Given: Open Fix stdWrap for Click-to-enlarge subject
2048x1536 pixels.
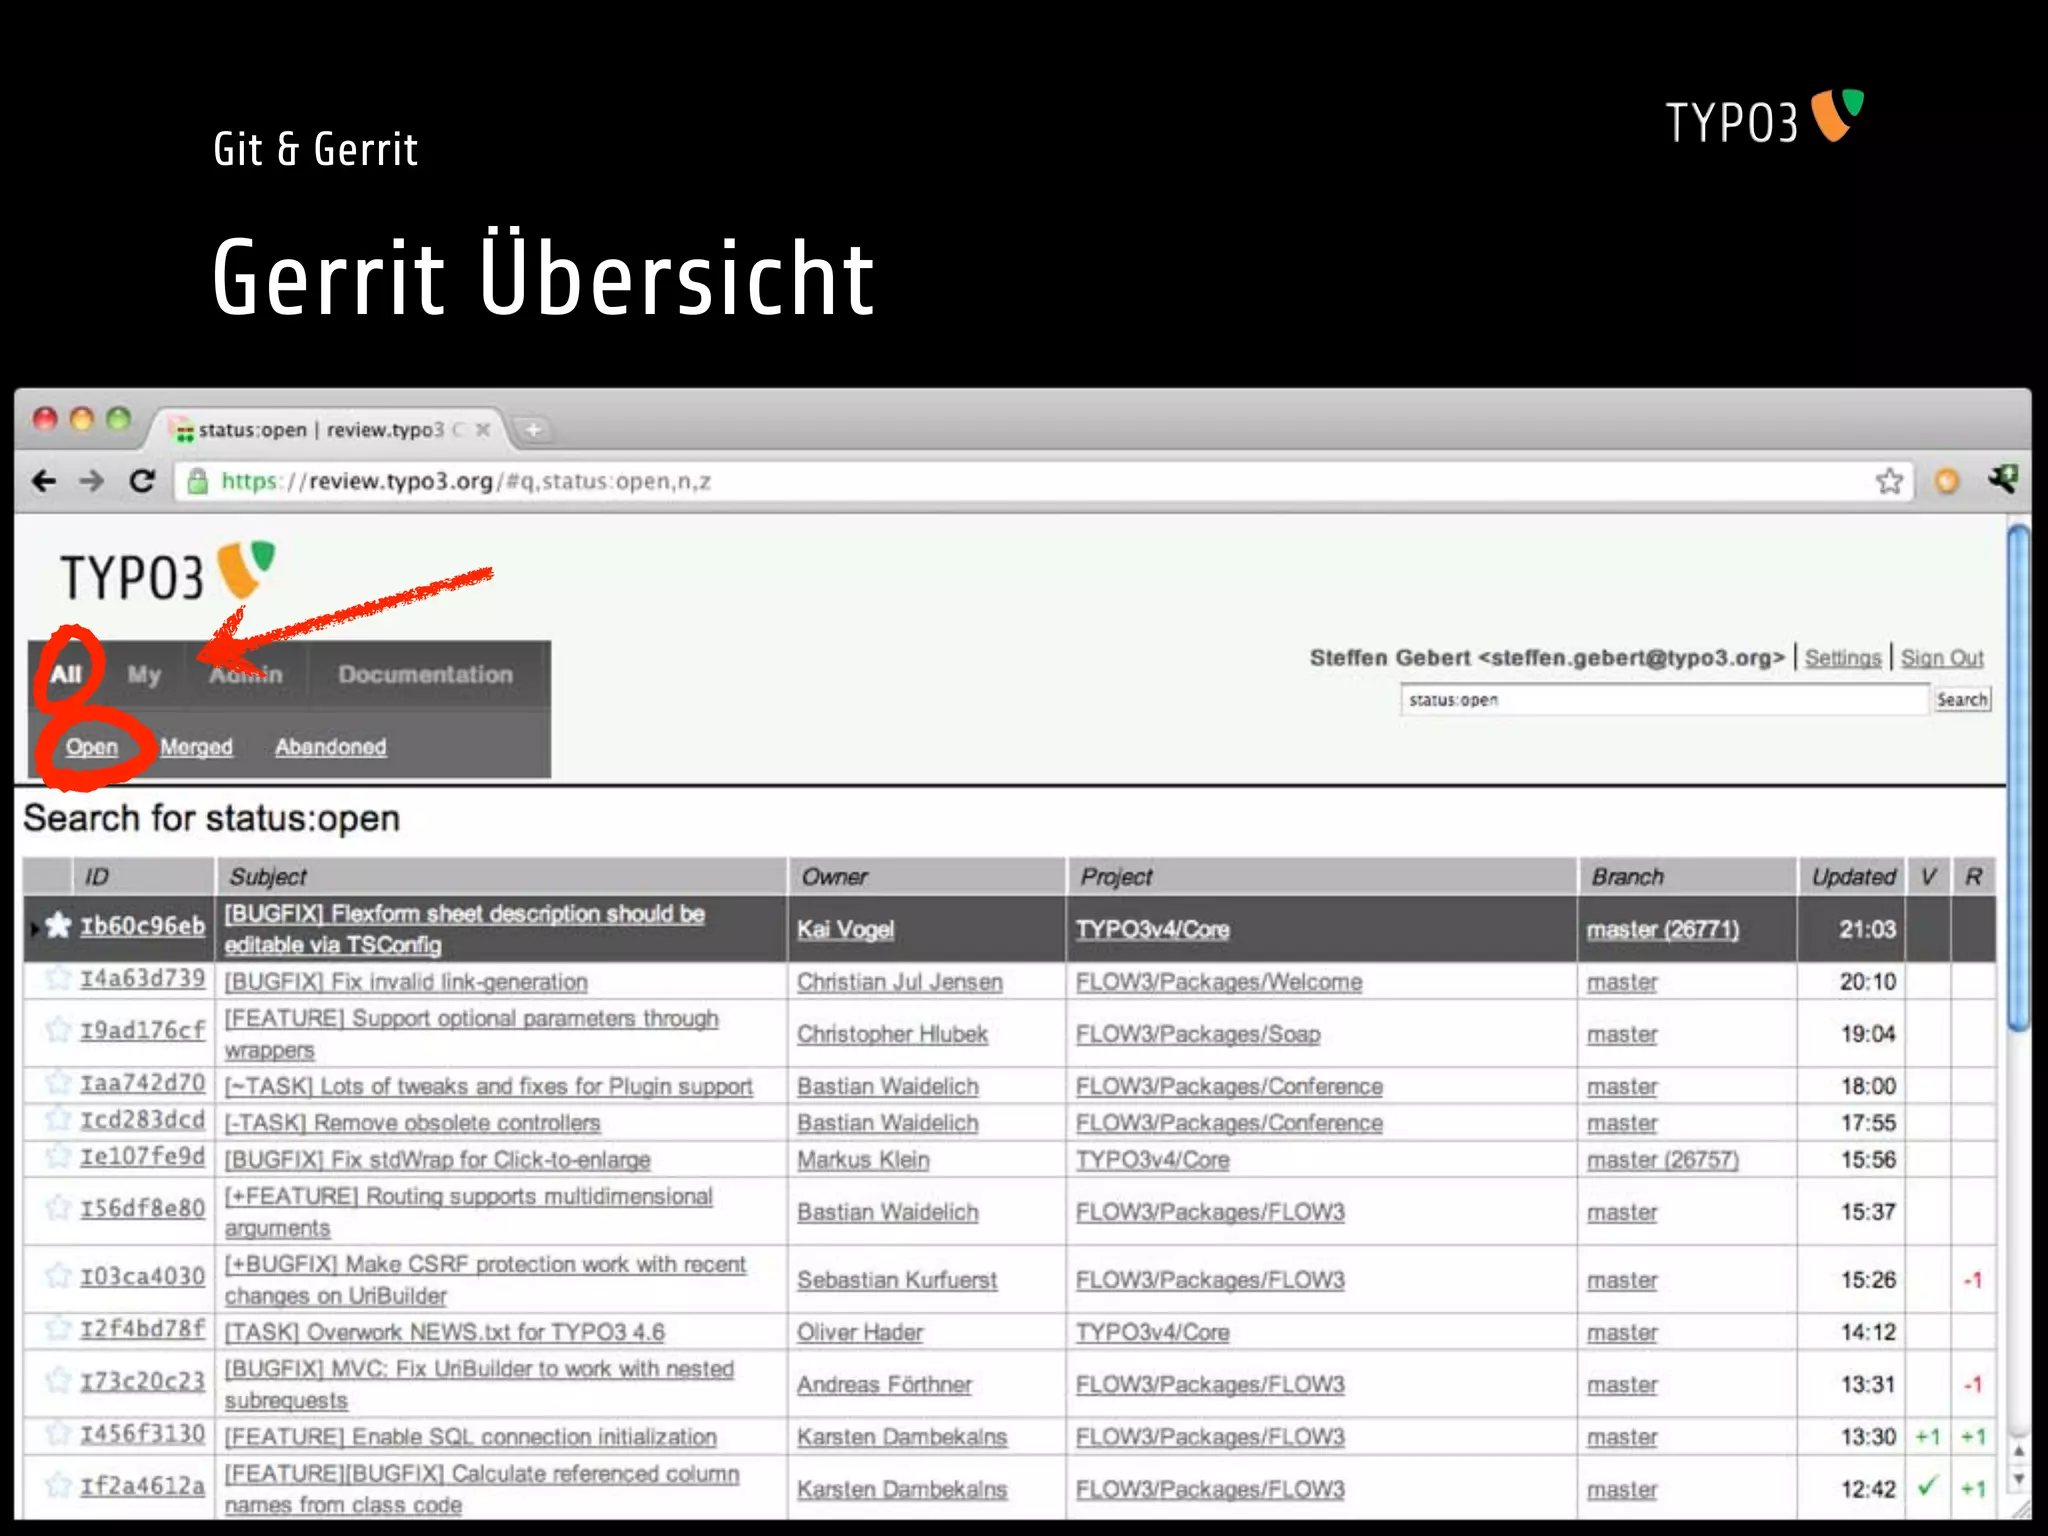Looking at the screenshot, I should (x=437, y=1160).
